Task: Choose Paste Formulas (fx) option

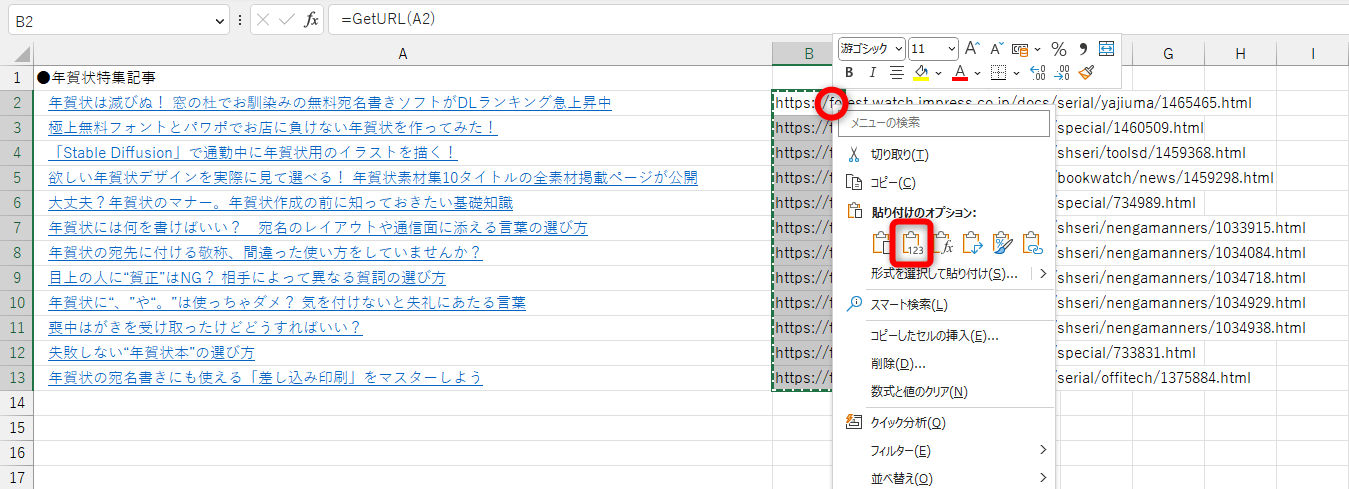Action: tap(942, 243)
